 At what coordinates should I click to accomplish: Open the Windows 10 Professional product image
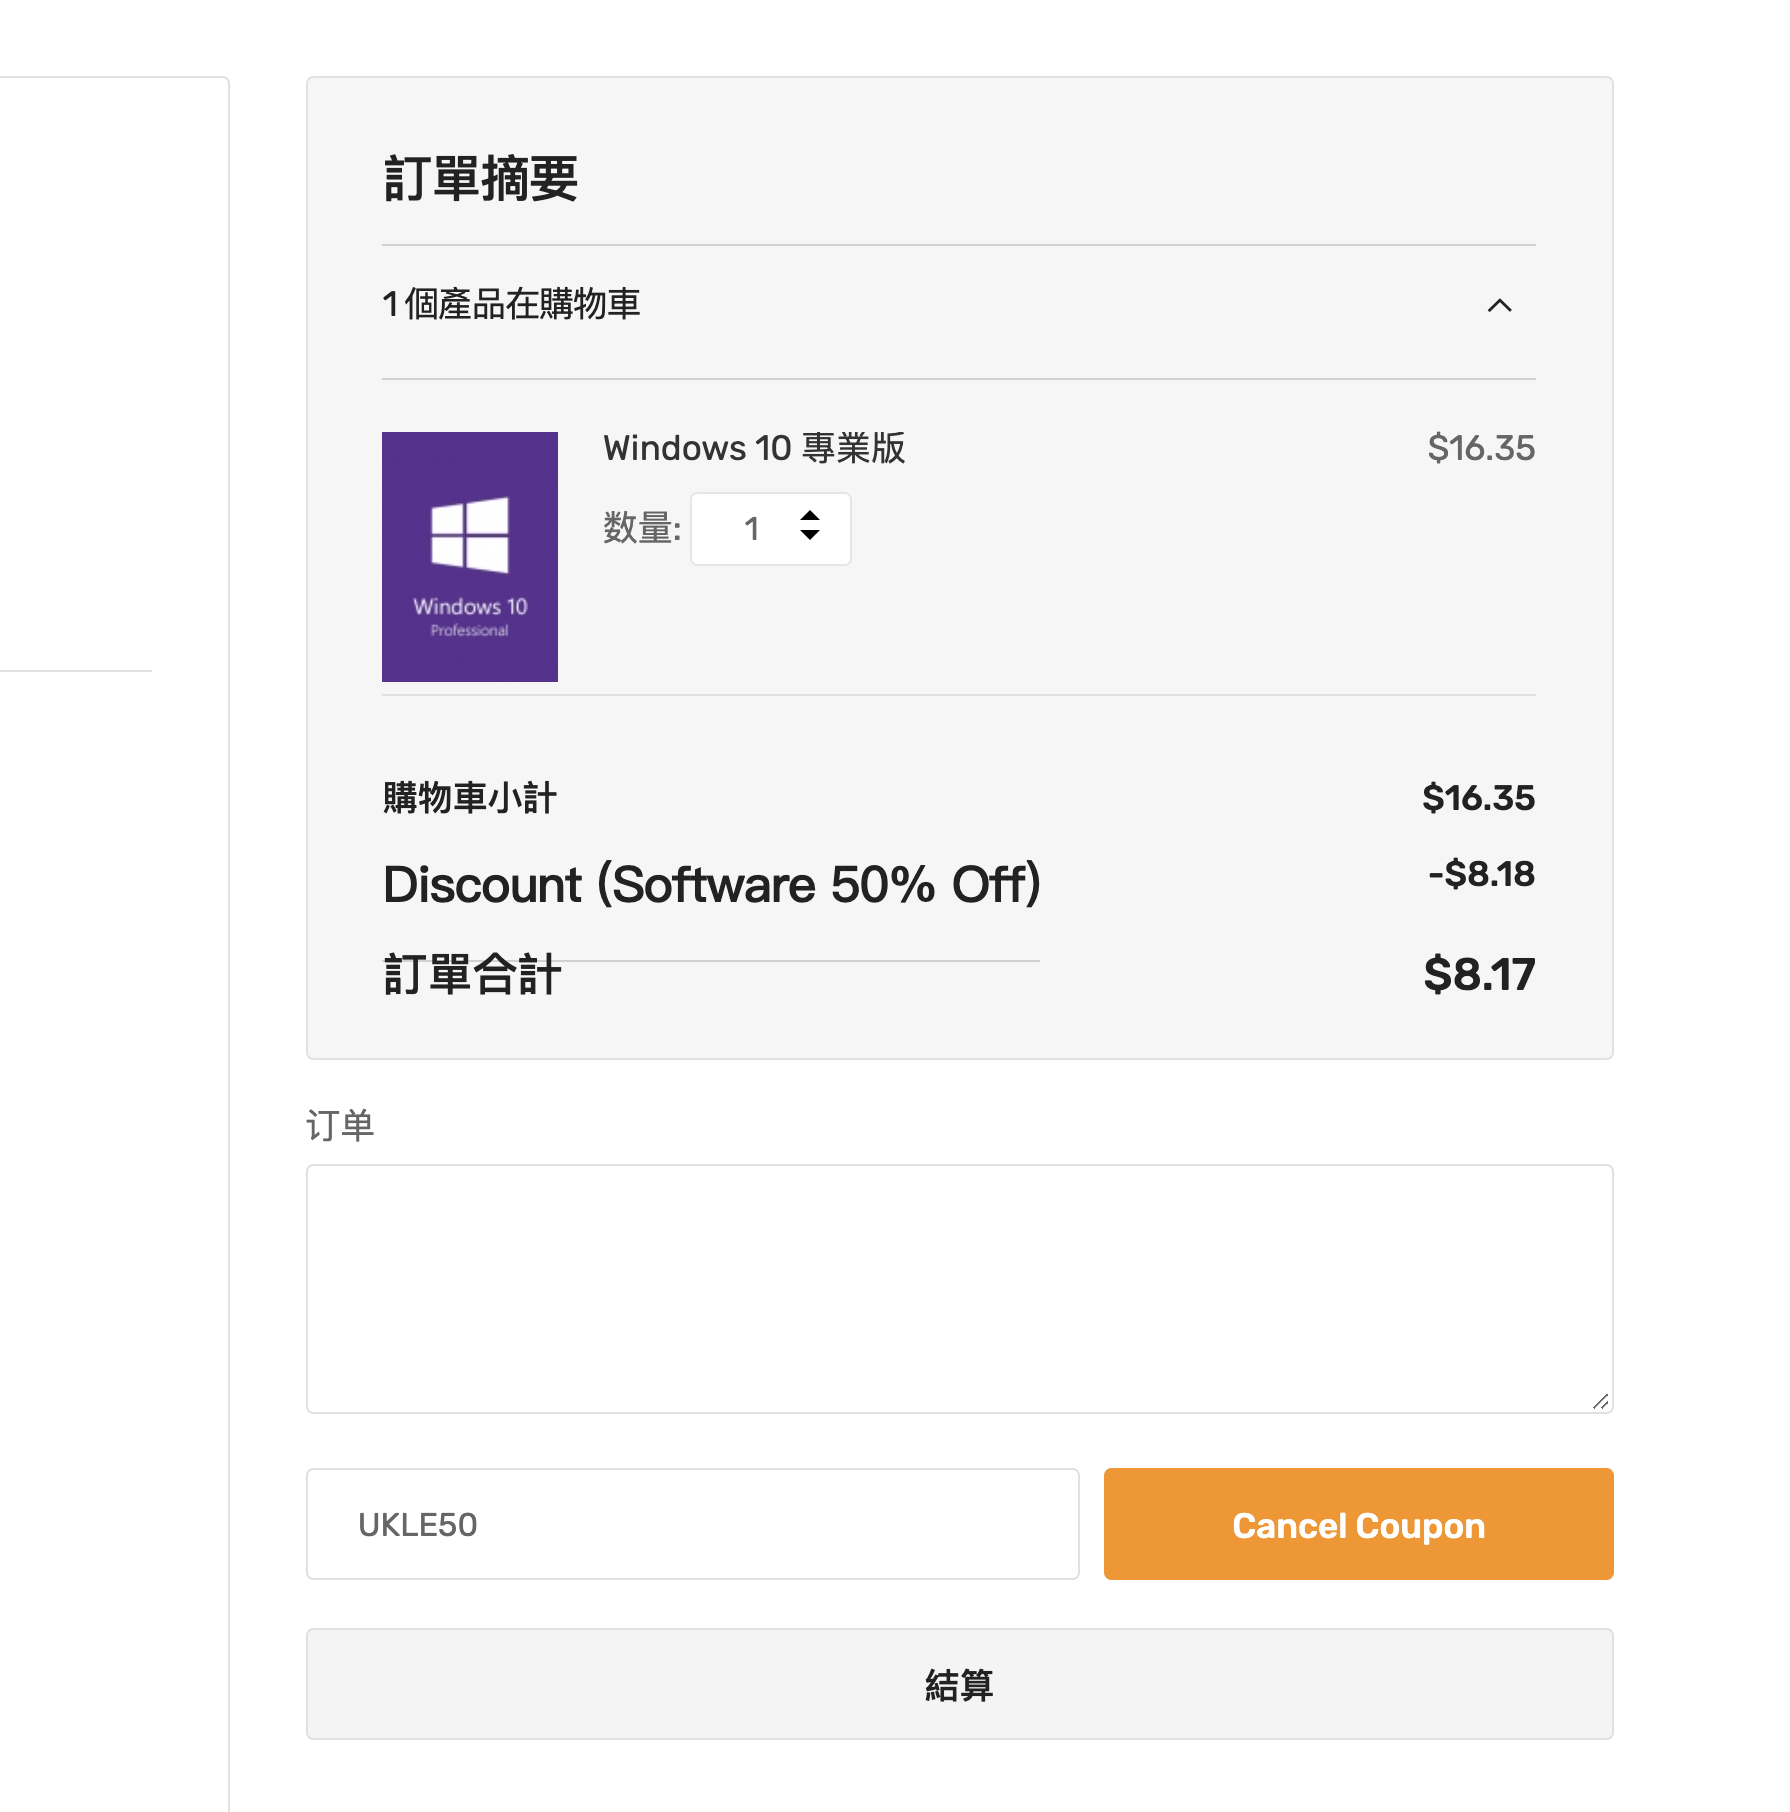[470, 556]
